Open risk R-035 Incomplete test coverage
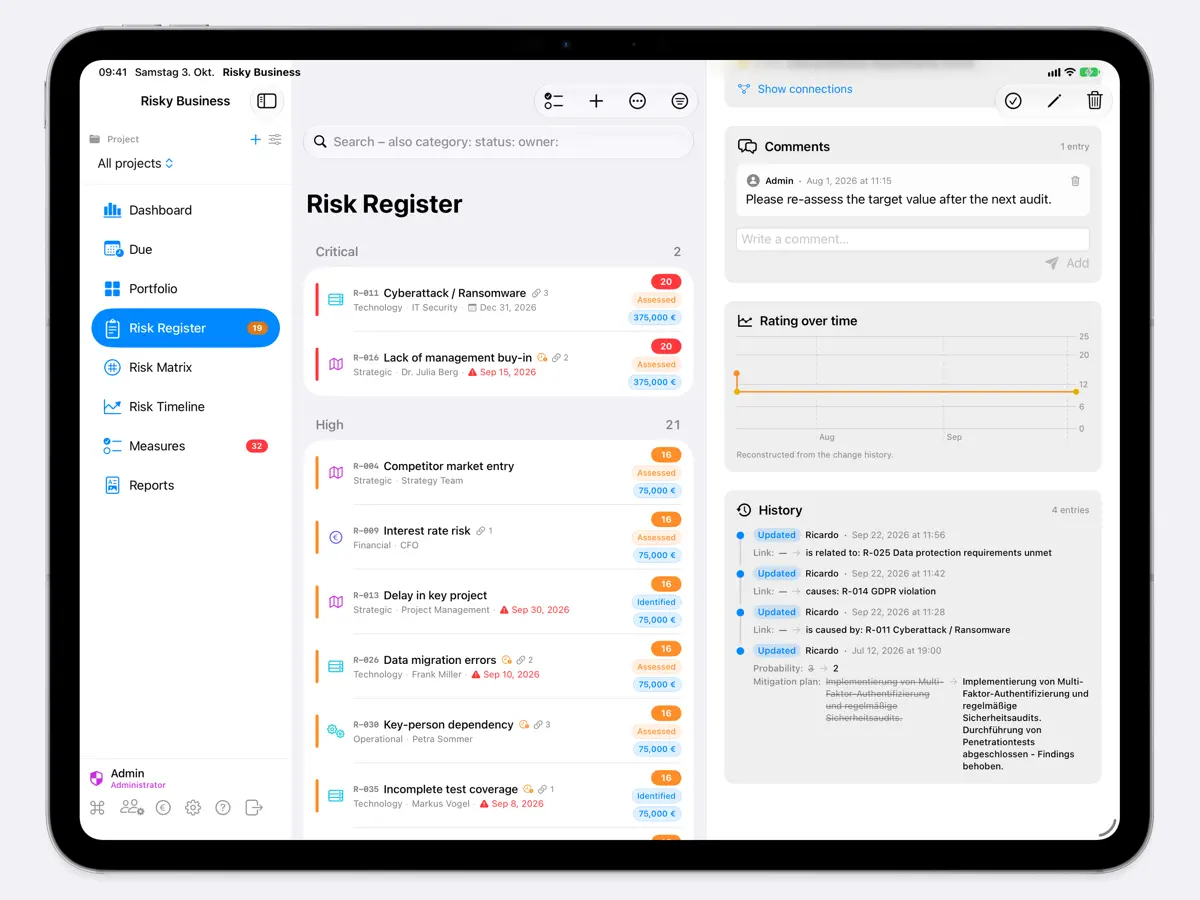 (x=498, y=796)
